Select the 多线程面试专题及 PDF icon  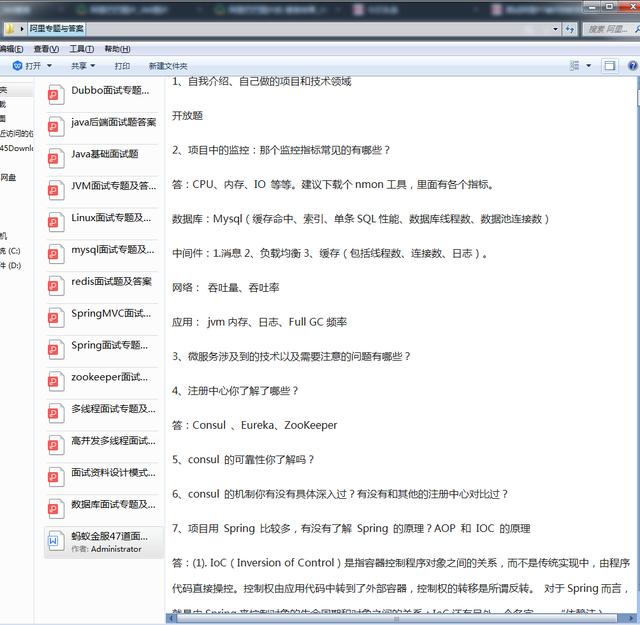(55, 413)
